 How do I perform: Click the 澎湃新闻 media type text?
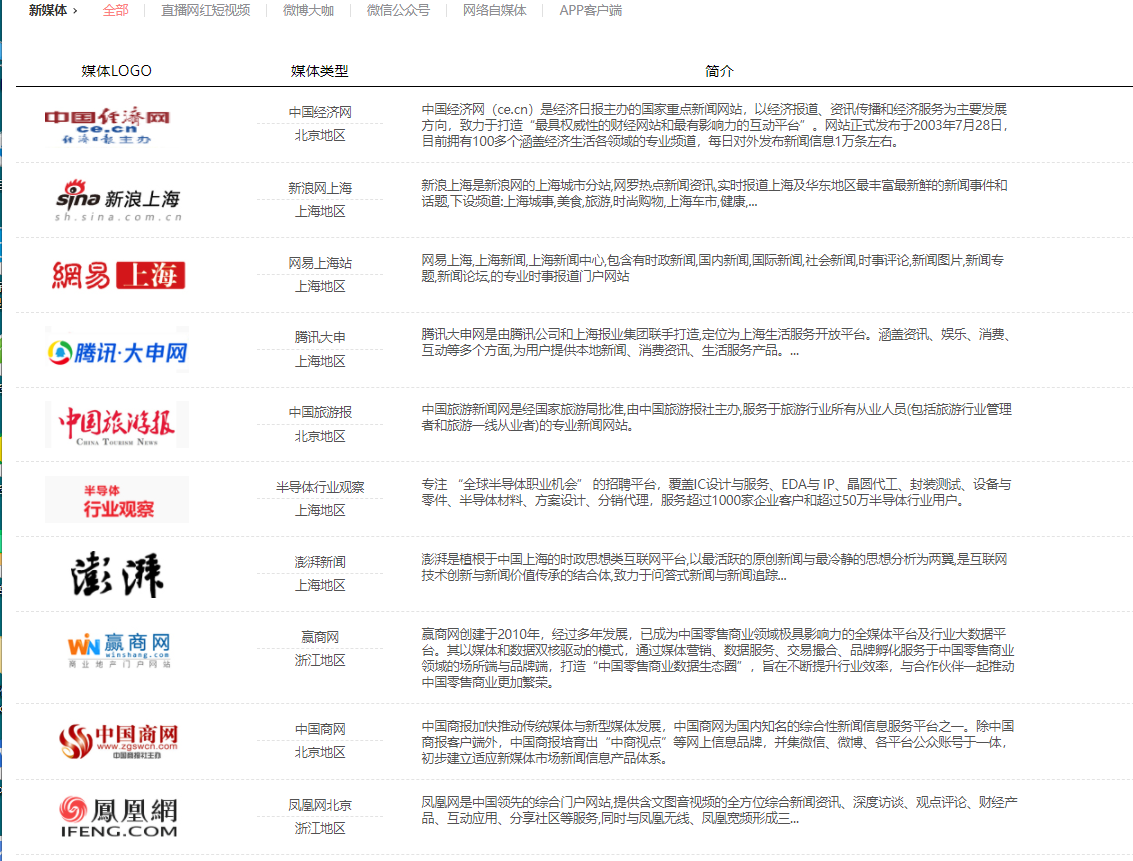(320, 562)
